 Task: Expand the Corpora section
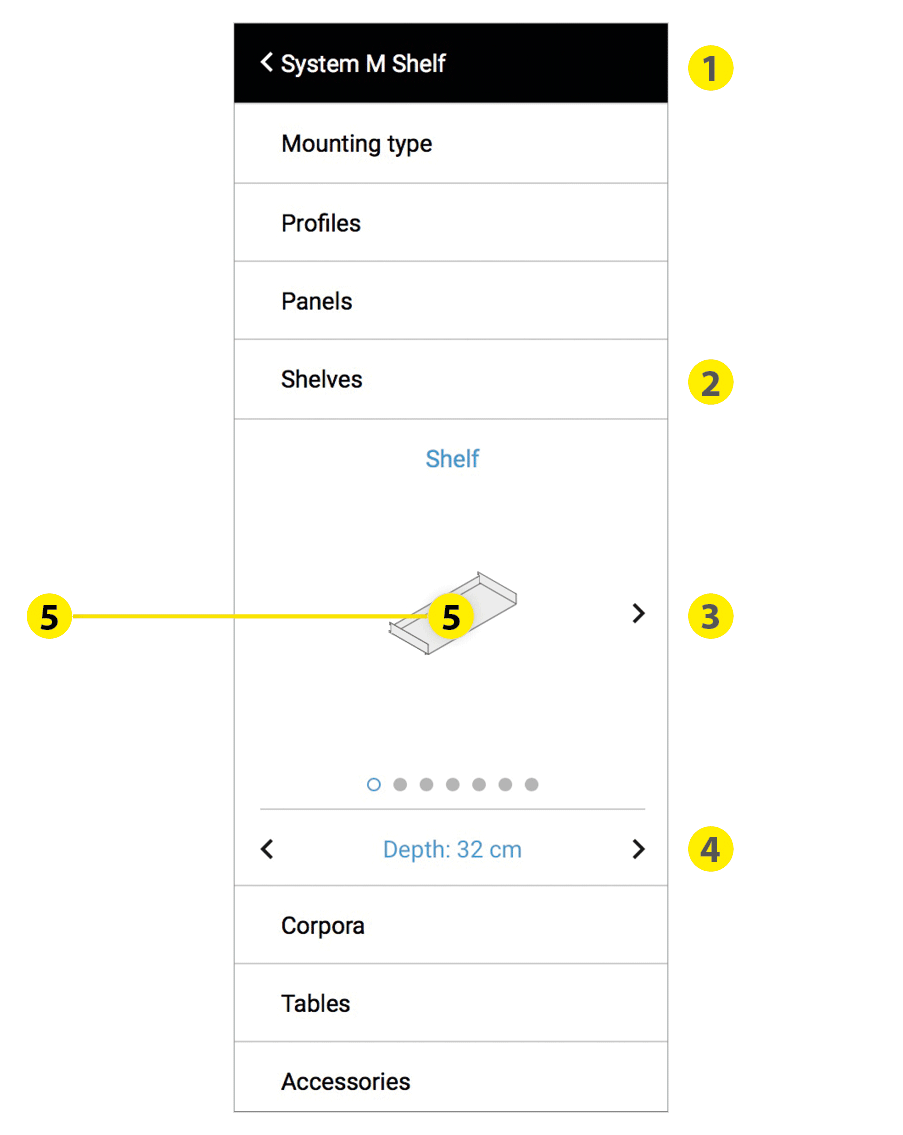coord(323,926)
